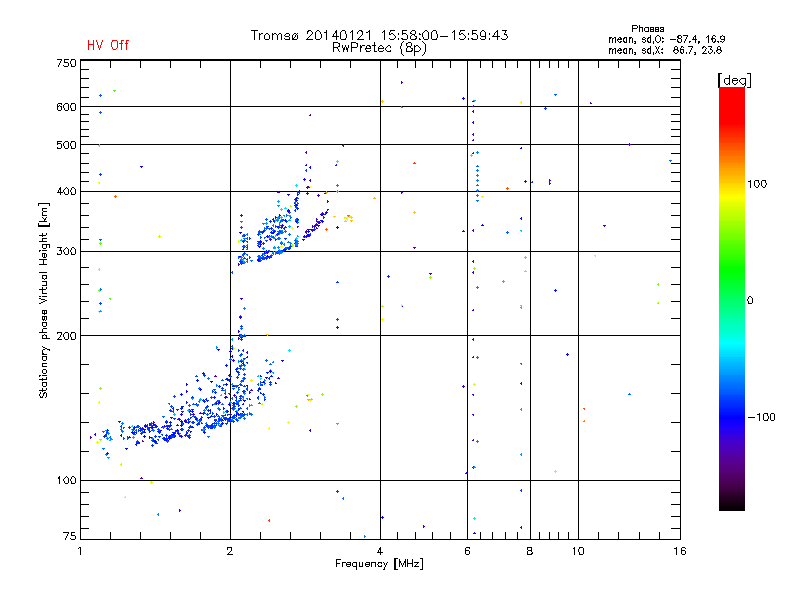Click the x-axis label '1'

tap(80, 551)
